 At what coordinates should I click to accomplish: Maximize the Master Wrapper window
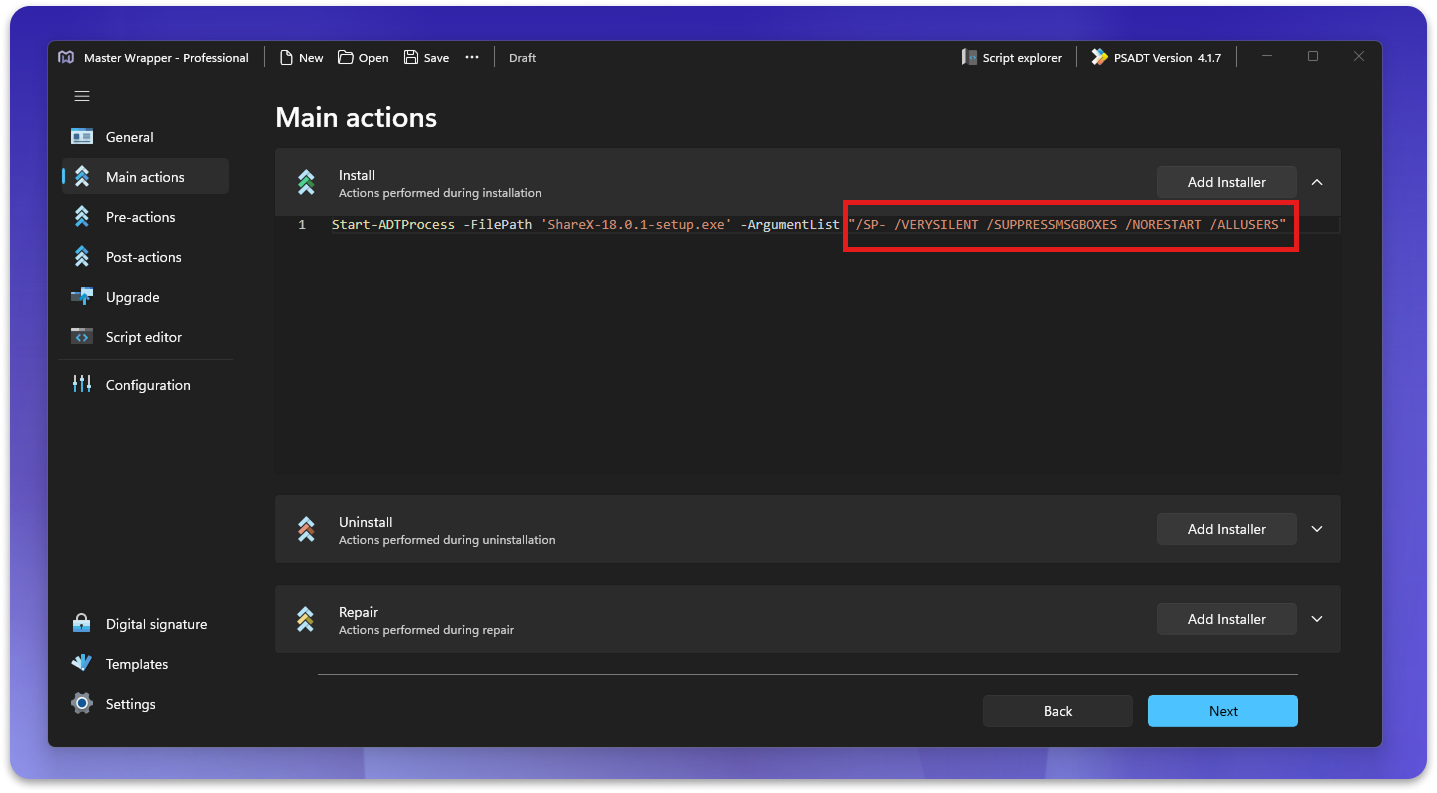[1313, 57]
